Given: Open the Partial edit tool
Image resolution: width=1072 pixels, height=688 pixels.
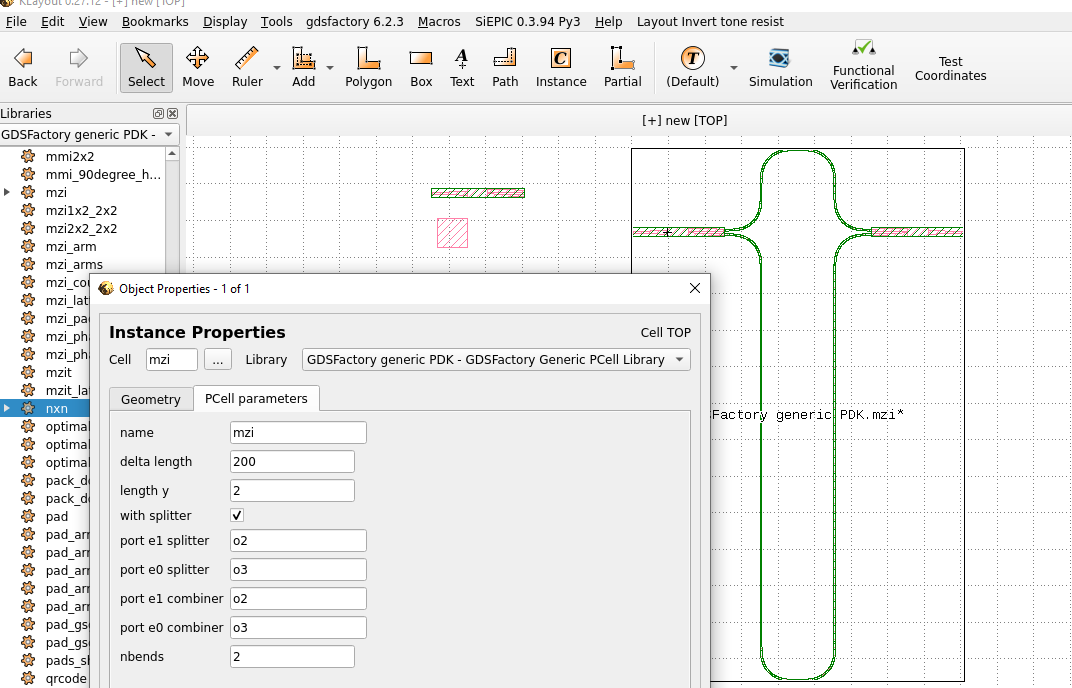Looking at the screenshot, I should pyautogui.click(x=622, y=67).
